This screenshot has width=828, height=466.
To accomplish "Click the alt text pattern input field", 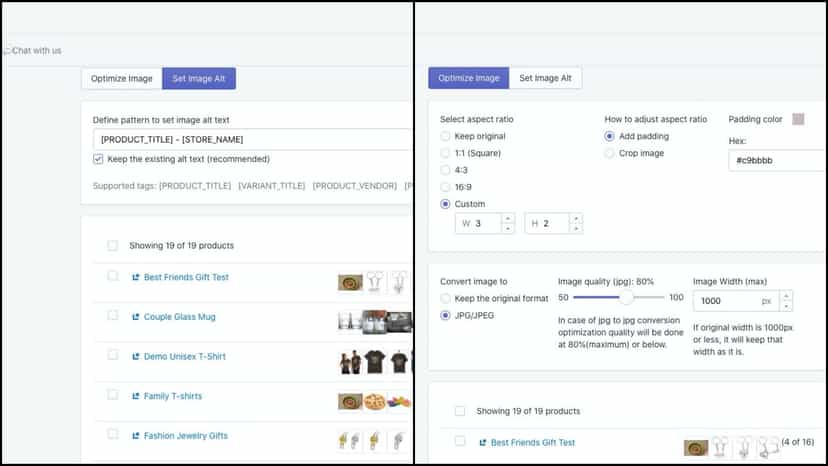I will [252, 139].
